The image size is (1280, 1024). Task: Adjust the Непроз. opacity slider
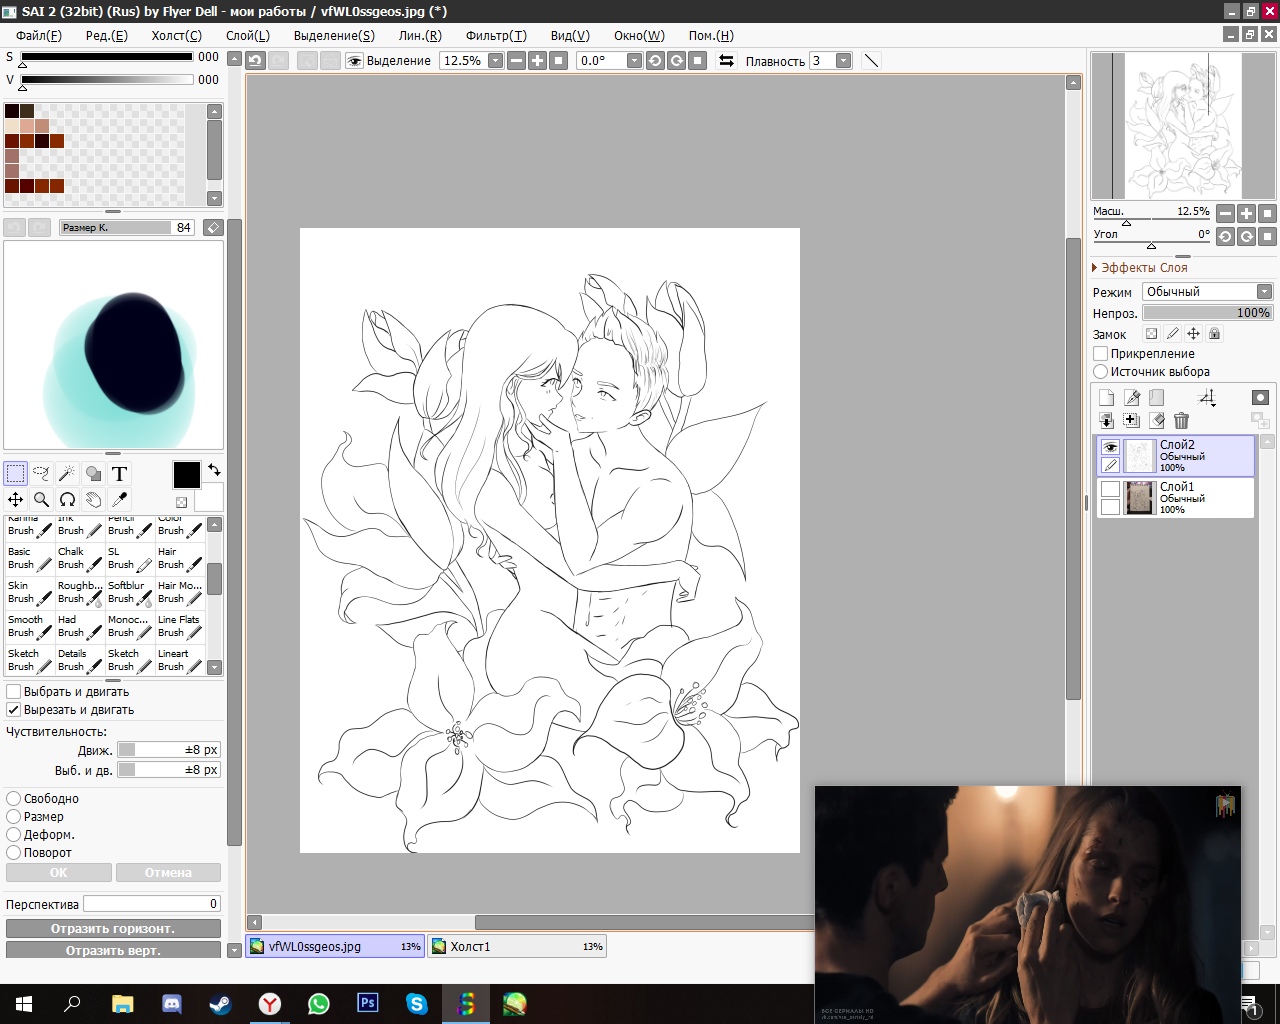[1207, 313]
